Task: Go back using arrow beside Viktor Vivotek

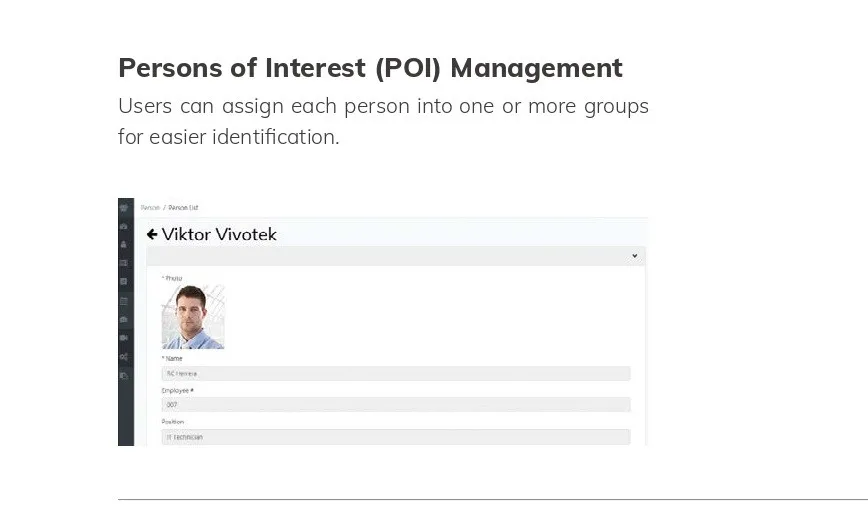Action: pyautogui.click(x=152, y=235)
